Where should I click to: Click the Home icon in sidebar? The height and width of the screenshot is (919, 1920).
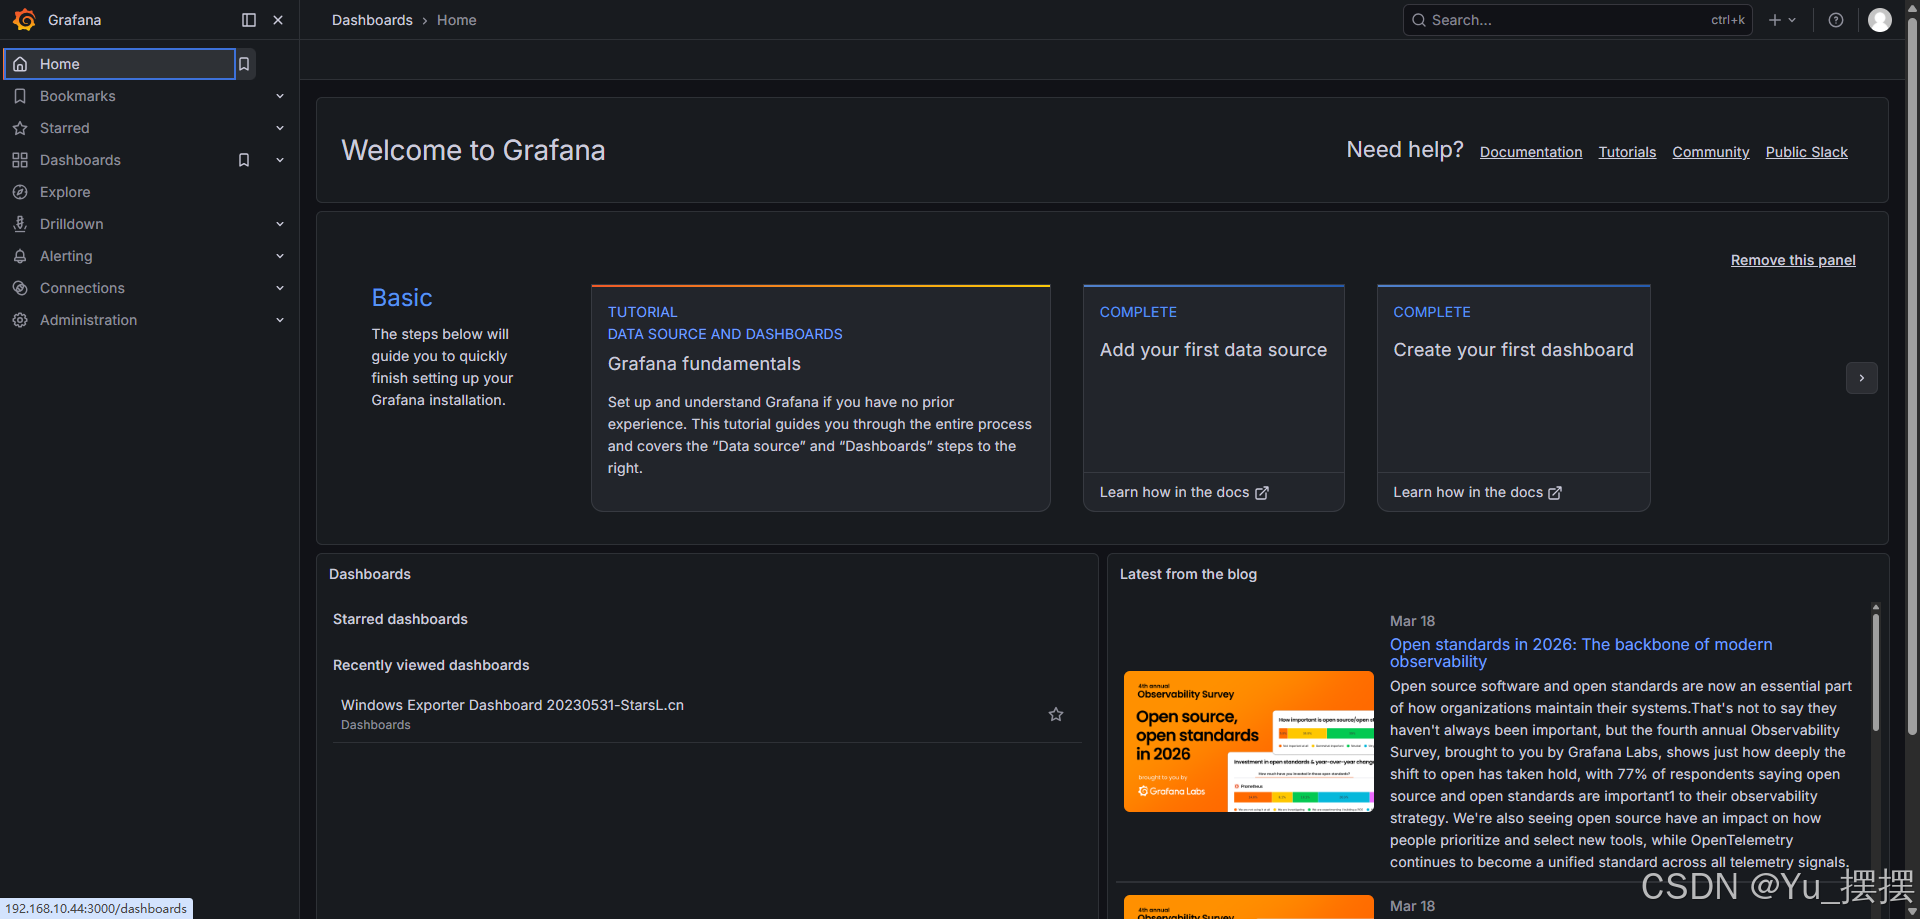pyautogui.click(x=20, y=64)
